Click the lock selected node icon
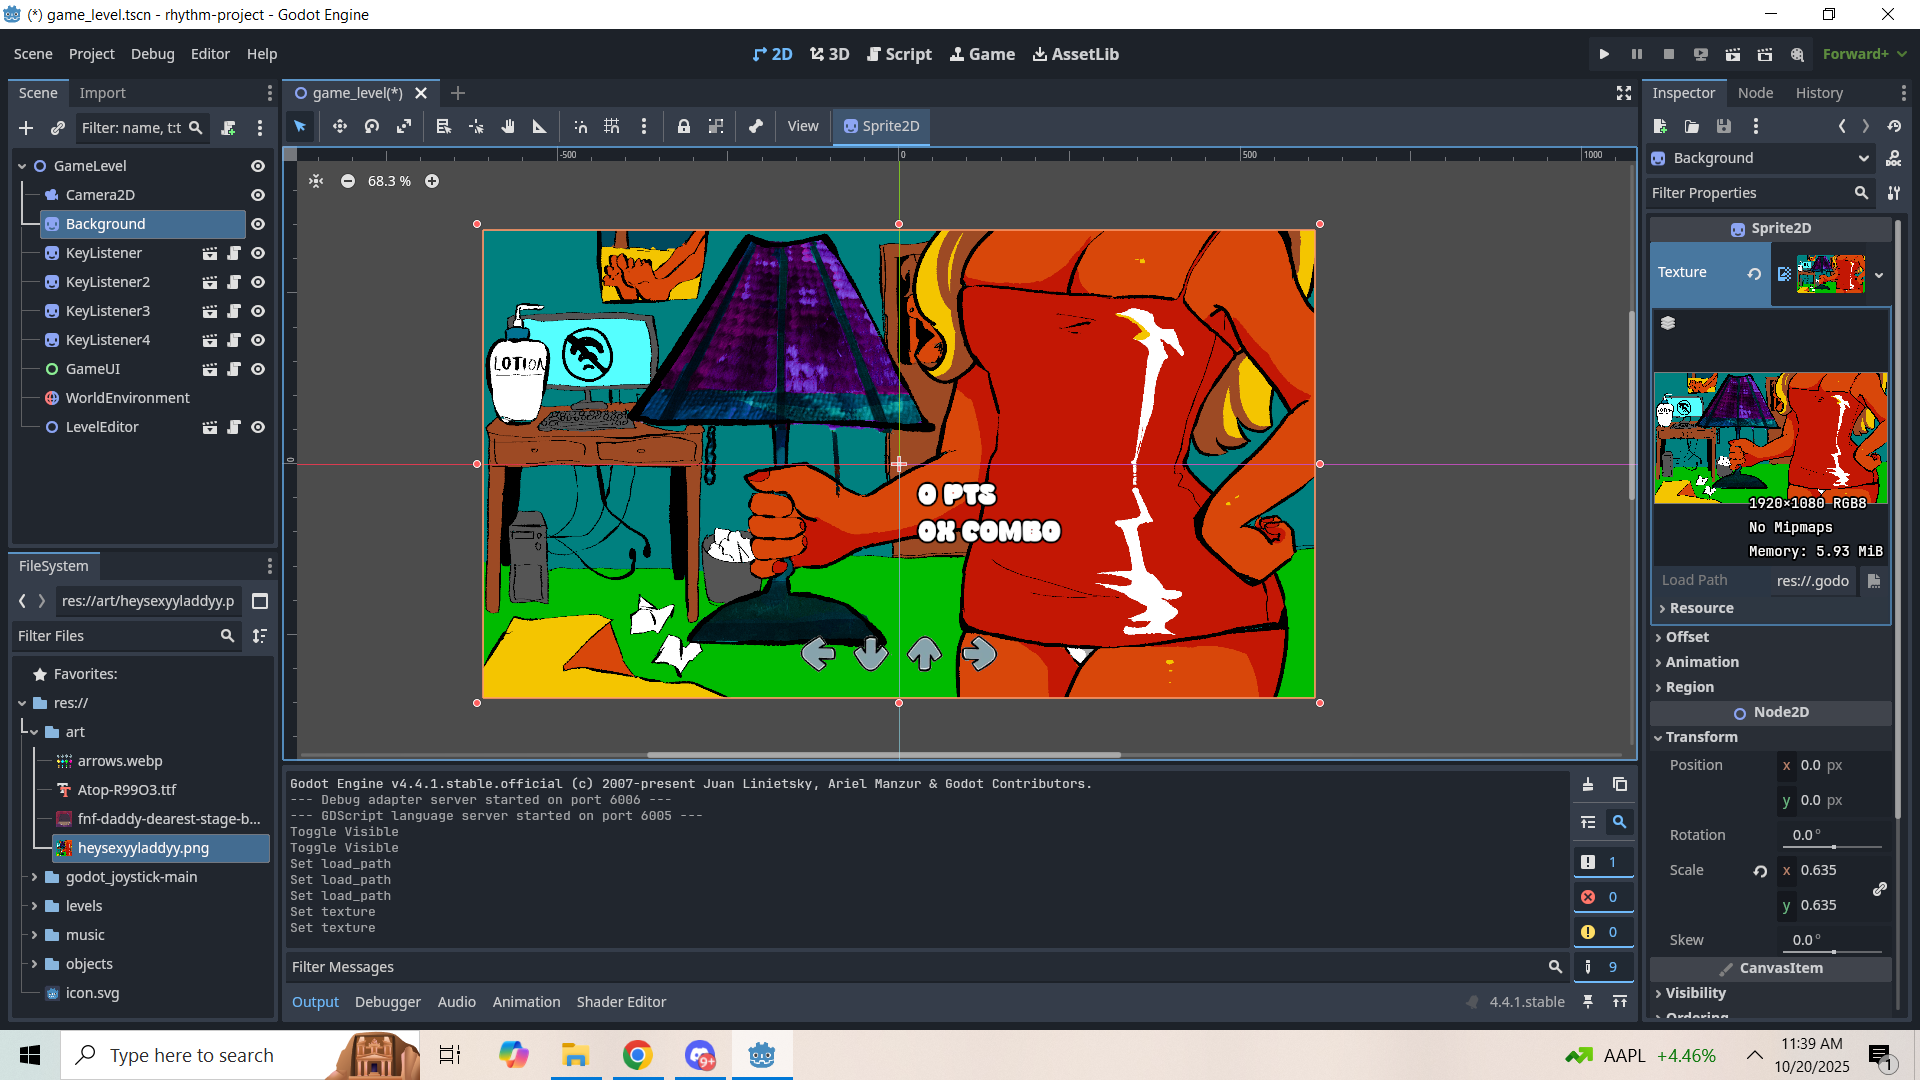 (684, 126)
